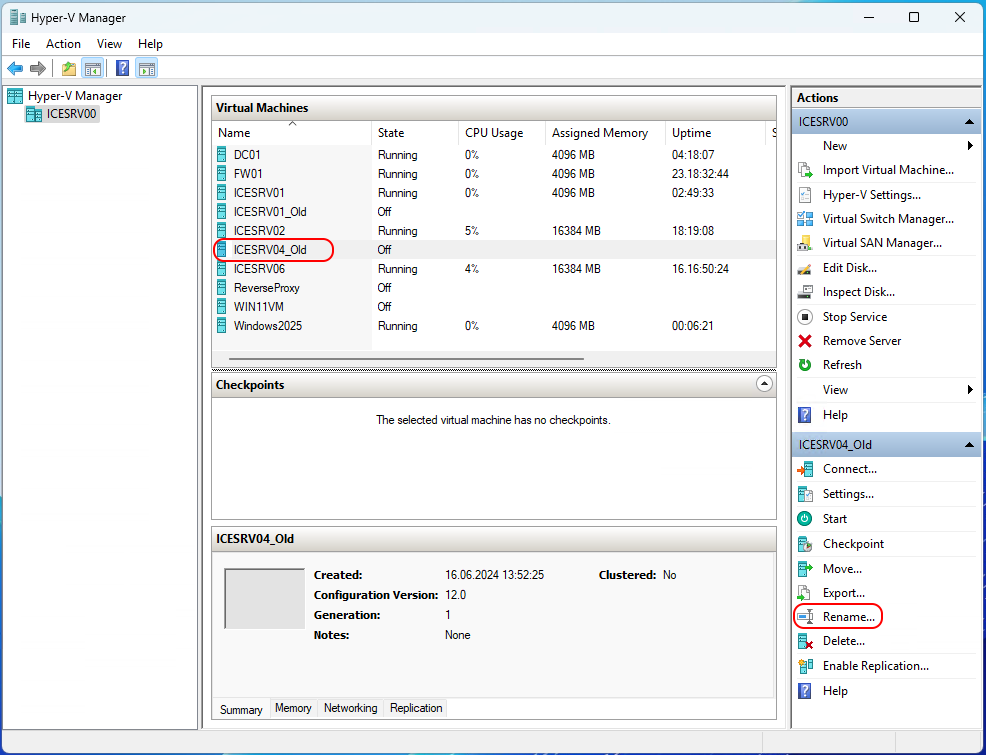The width and height of the screenshot is (986, 755).
Task: Open the File menu
Action: 21,43
